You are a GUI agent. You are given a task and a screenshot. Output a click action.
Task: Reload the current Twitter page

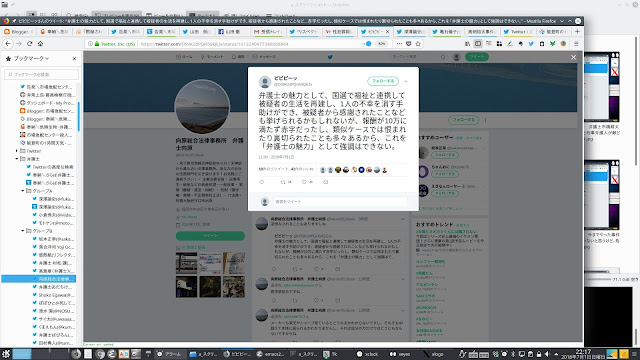click(29, 44)
